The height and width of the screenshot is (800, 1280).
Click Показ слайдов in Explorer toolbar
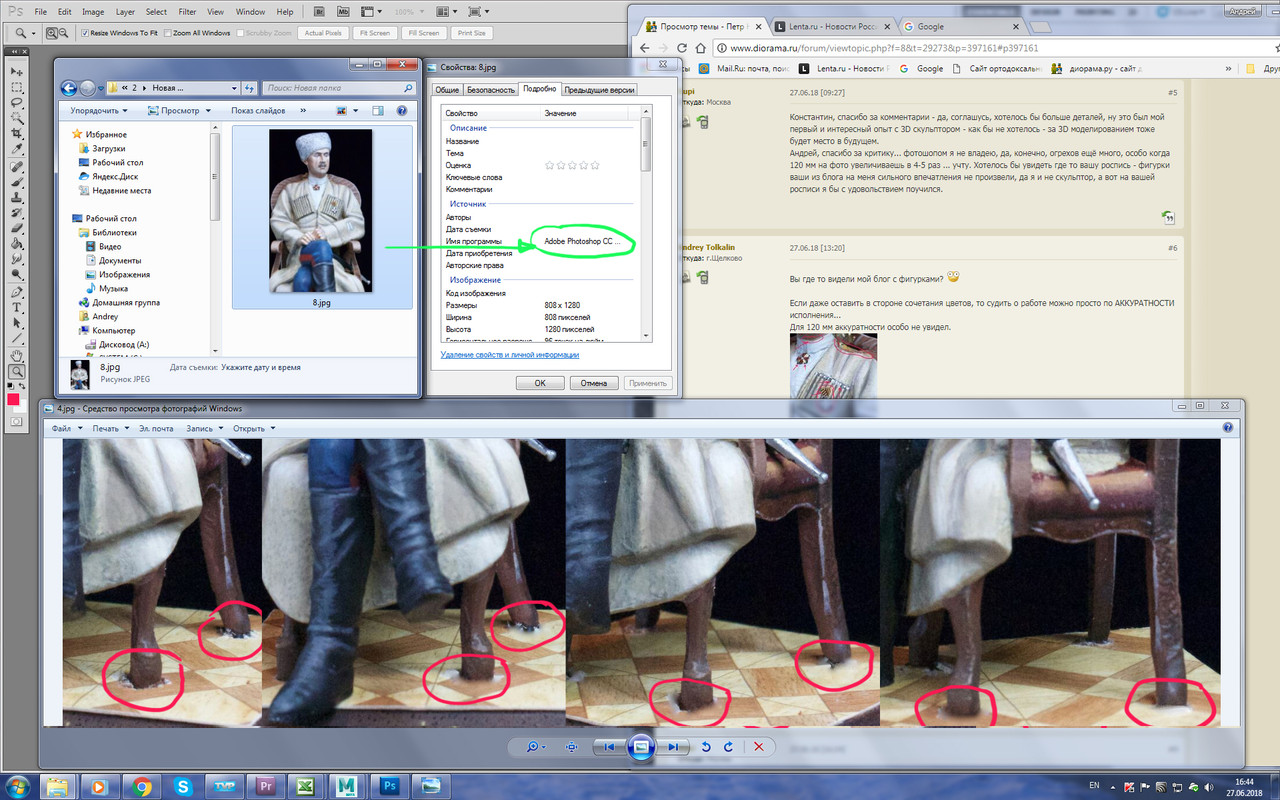pos(258,110)
